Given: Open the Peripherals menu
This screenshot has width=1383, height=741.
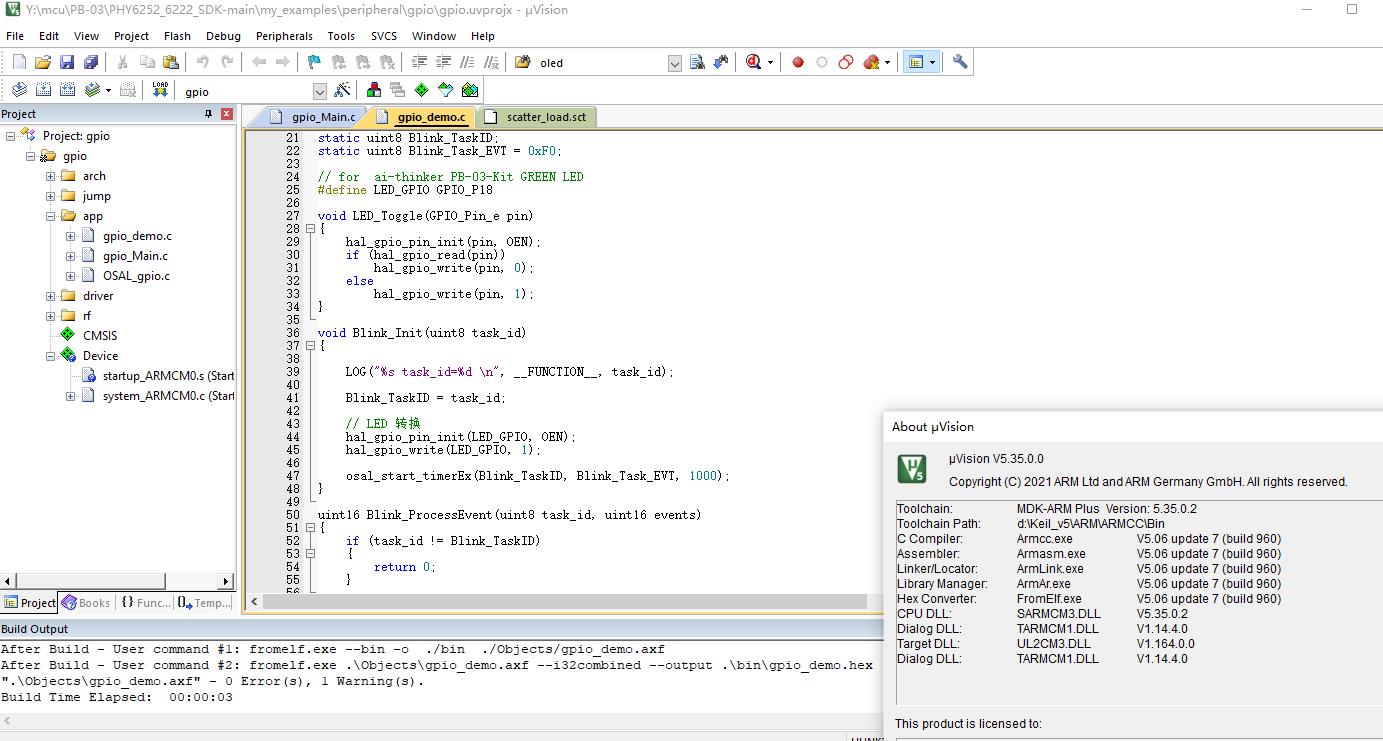Looking at the screenshot, I should point(284,36).
